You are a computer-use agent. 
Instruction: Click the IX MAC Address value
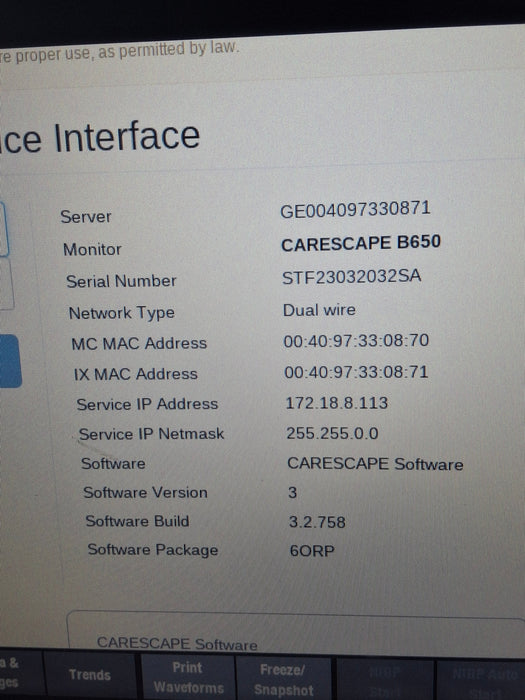[356, 372]
